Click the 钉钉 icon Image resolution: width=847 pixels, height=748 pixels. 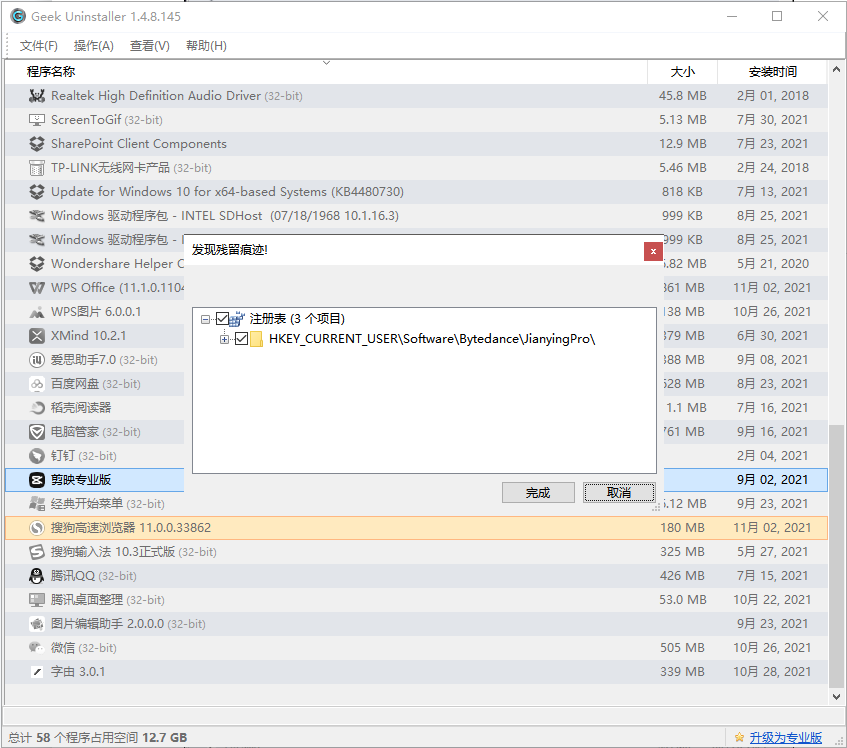[37, 456]
